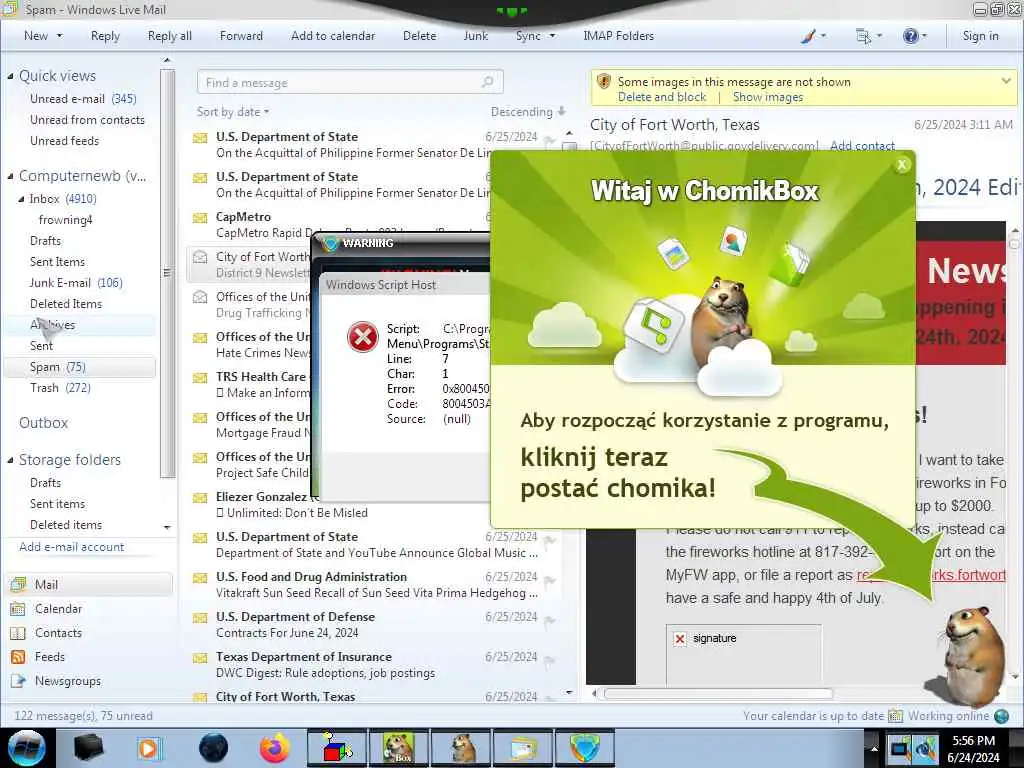Select Unread from contacts
Viewport: 1024px width, 768px height.
tap(87, 120)
